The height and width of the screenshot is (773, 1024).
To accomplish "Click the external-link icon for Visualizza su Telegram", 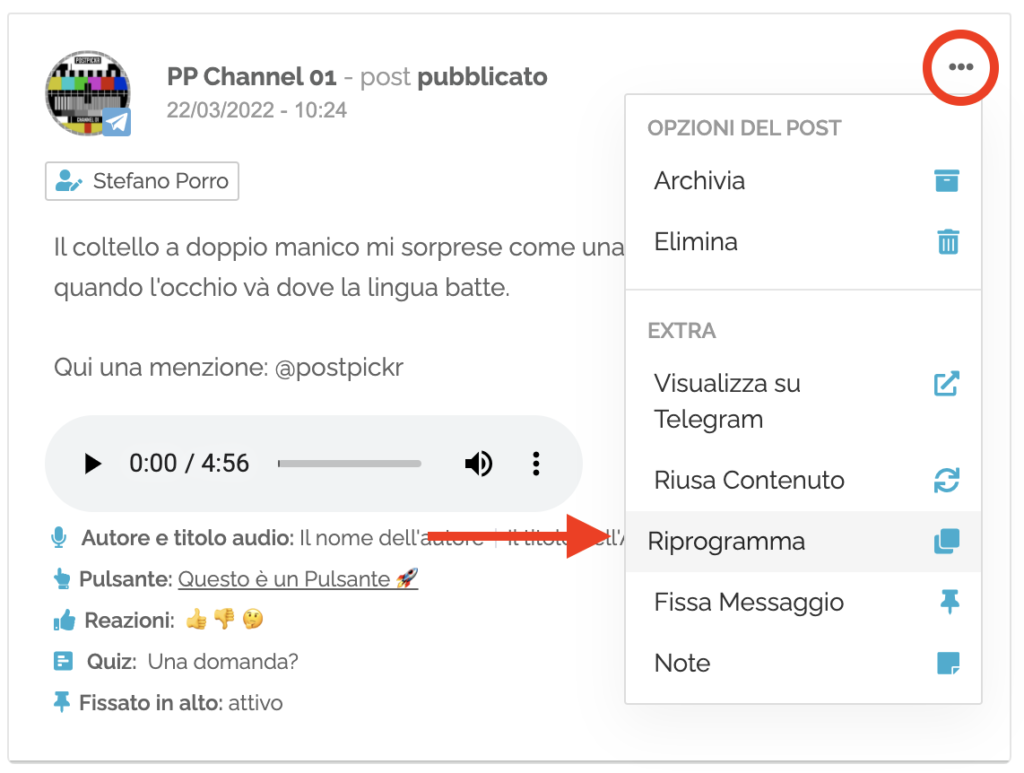I will click(x=948, y=383).
